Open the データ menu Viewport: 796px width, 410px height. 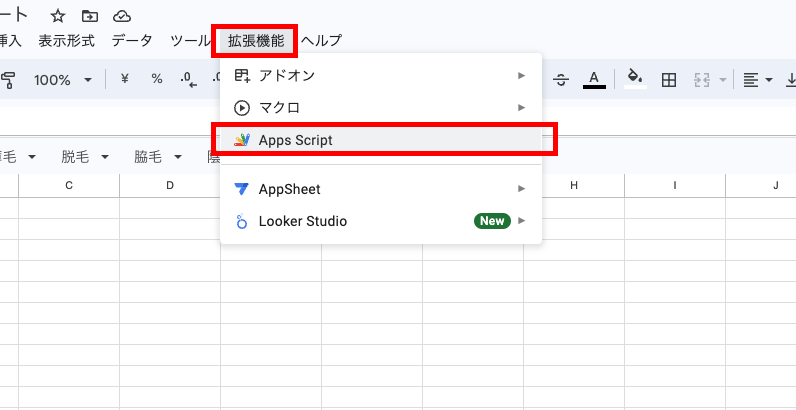coord(132,41)
